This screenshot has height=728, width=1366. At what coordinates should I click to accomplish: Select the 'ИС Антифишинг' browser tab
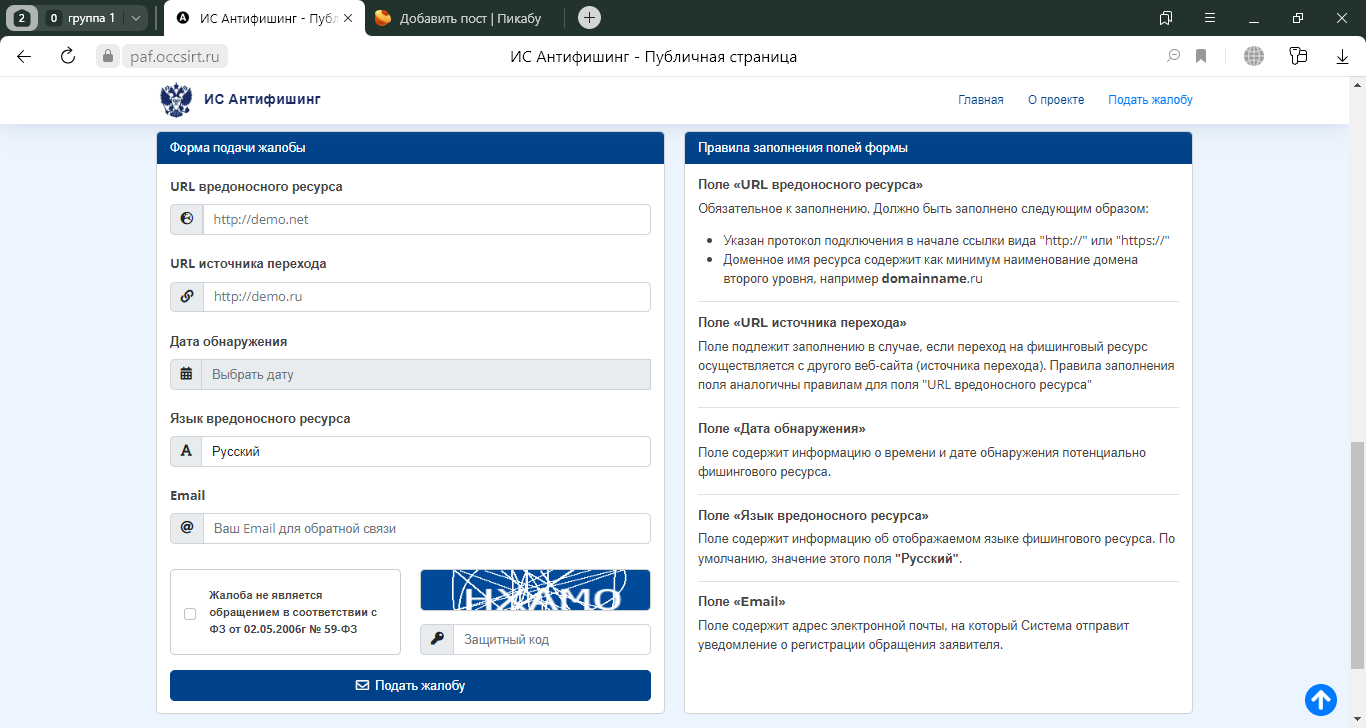pos(264,18)
